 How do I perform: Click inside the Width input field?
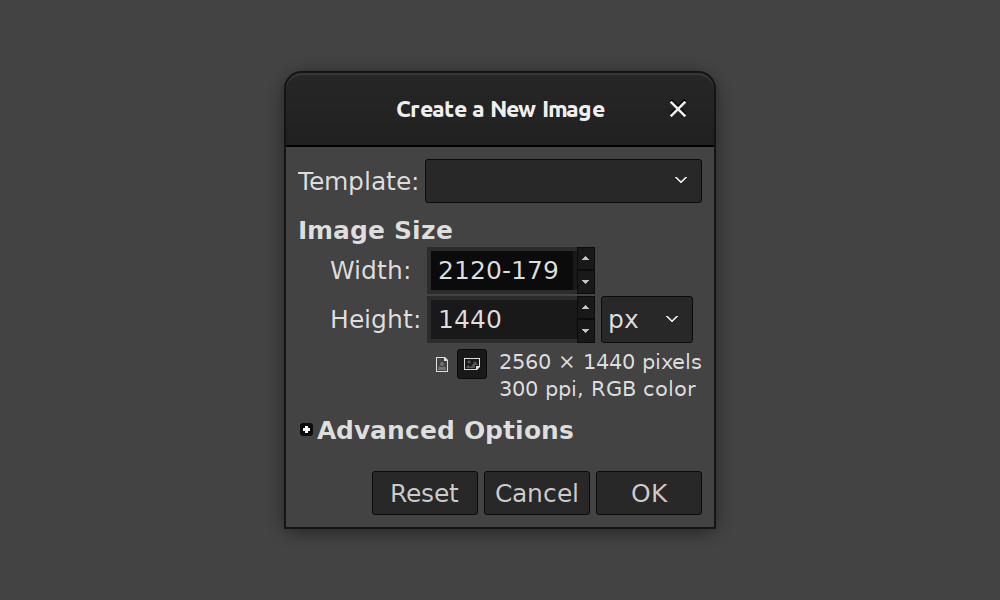point(500,270)
